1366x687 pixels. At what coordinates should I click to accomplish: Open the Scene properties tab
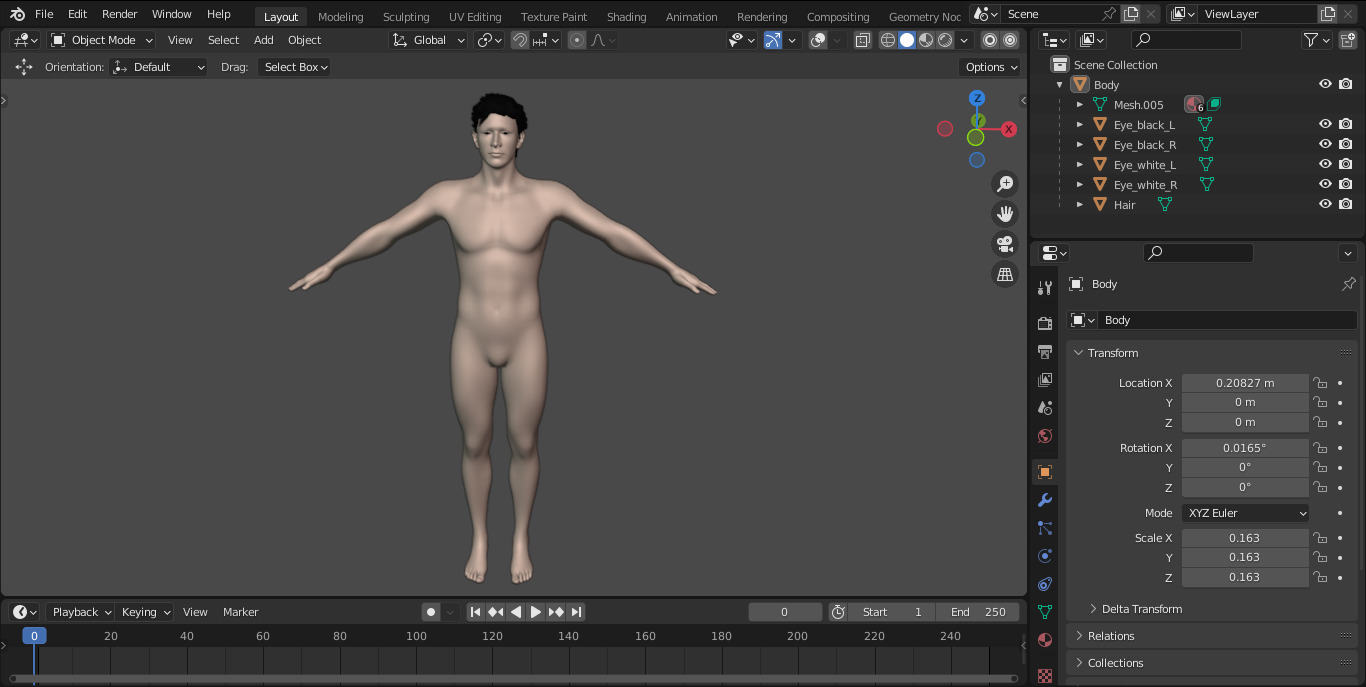pos(1045,408)
